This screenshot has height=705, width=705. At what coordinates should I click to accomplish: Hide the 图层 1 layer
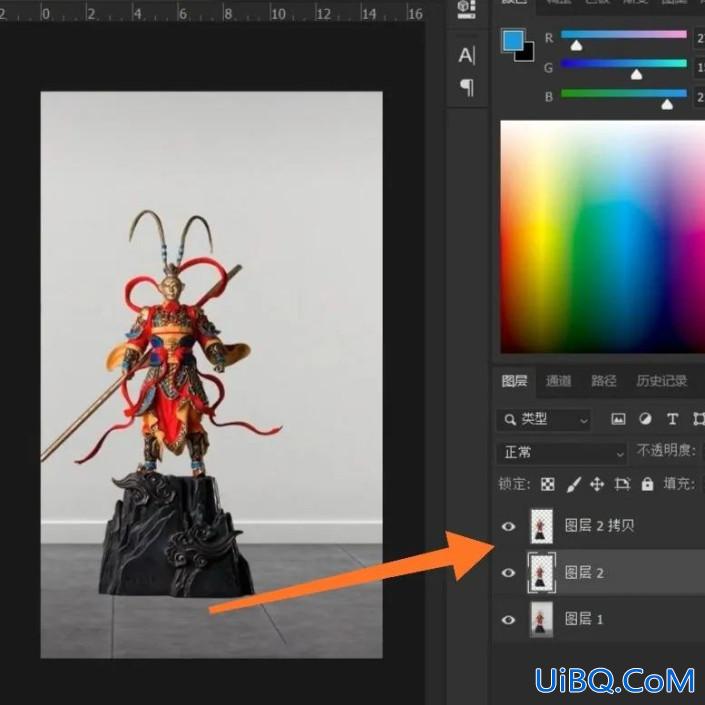pos(508,620)
